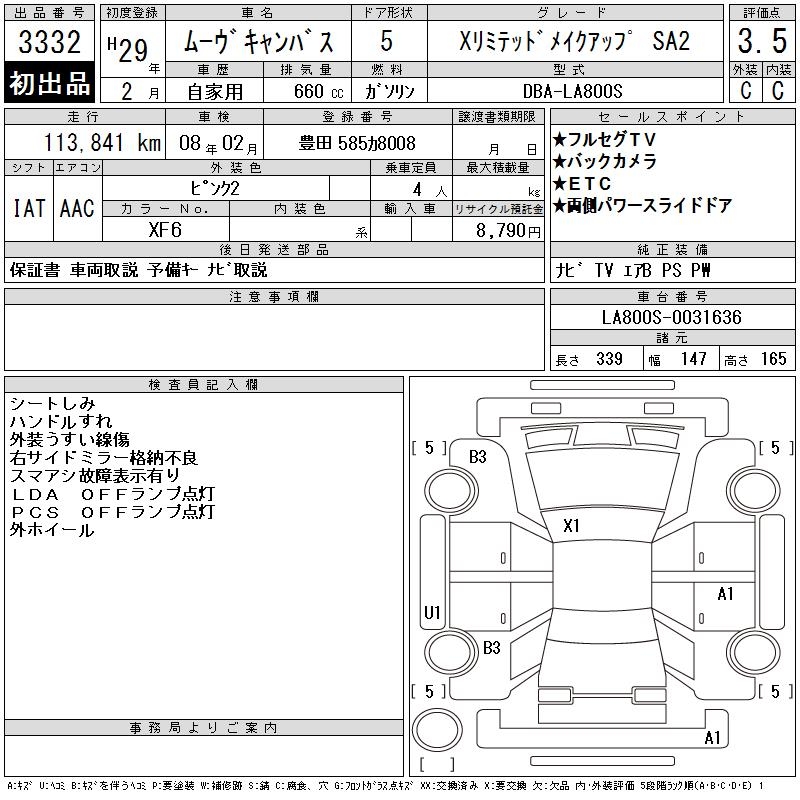Select B3 mark near front-left fender
This screenshot has height=800, width=800.
(x=478, y=457)
